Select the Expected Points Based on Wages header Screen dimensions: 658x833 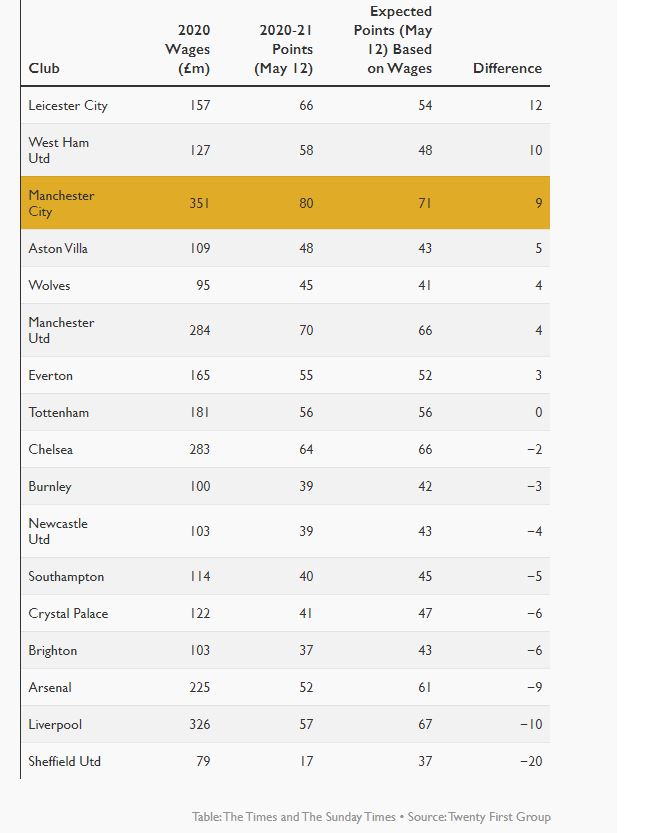pyautogui.click(x=393, y=40)
